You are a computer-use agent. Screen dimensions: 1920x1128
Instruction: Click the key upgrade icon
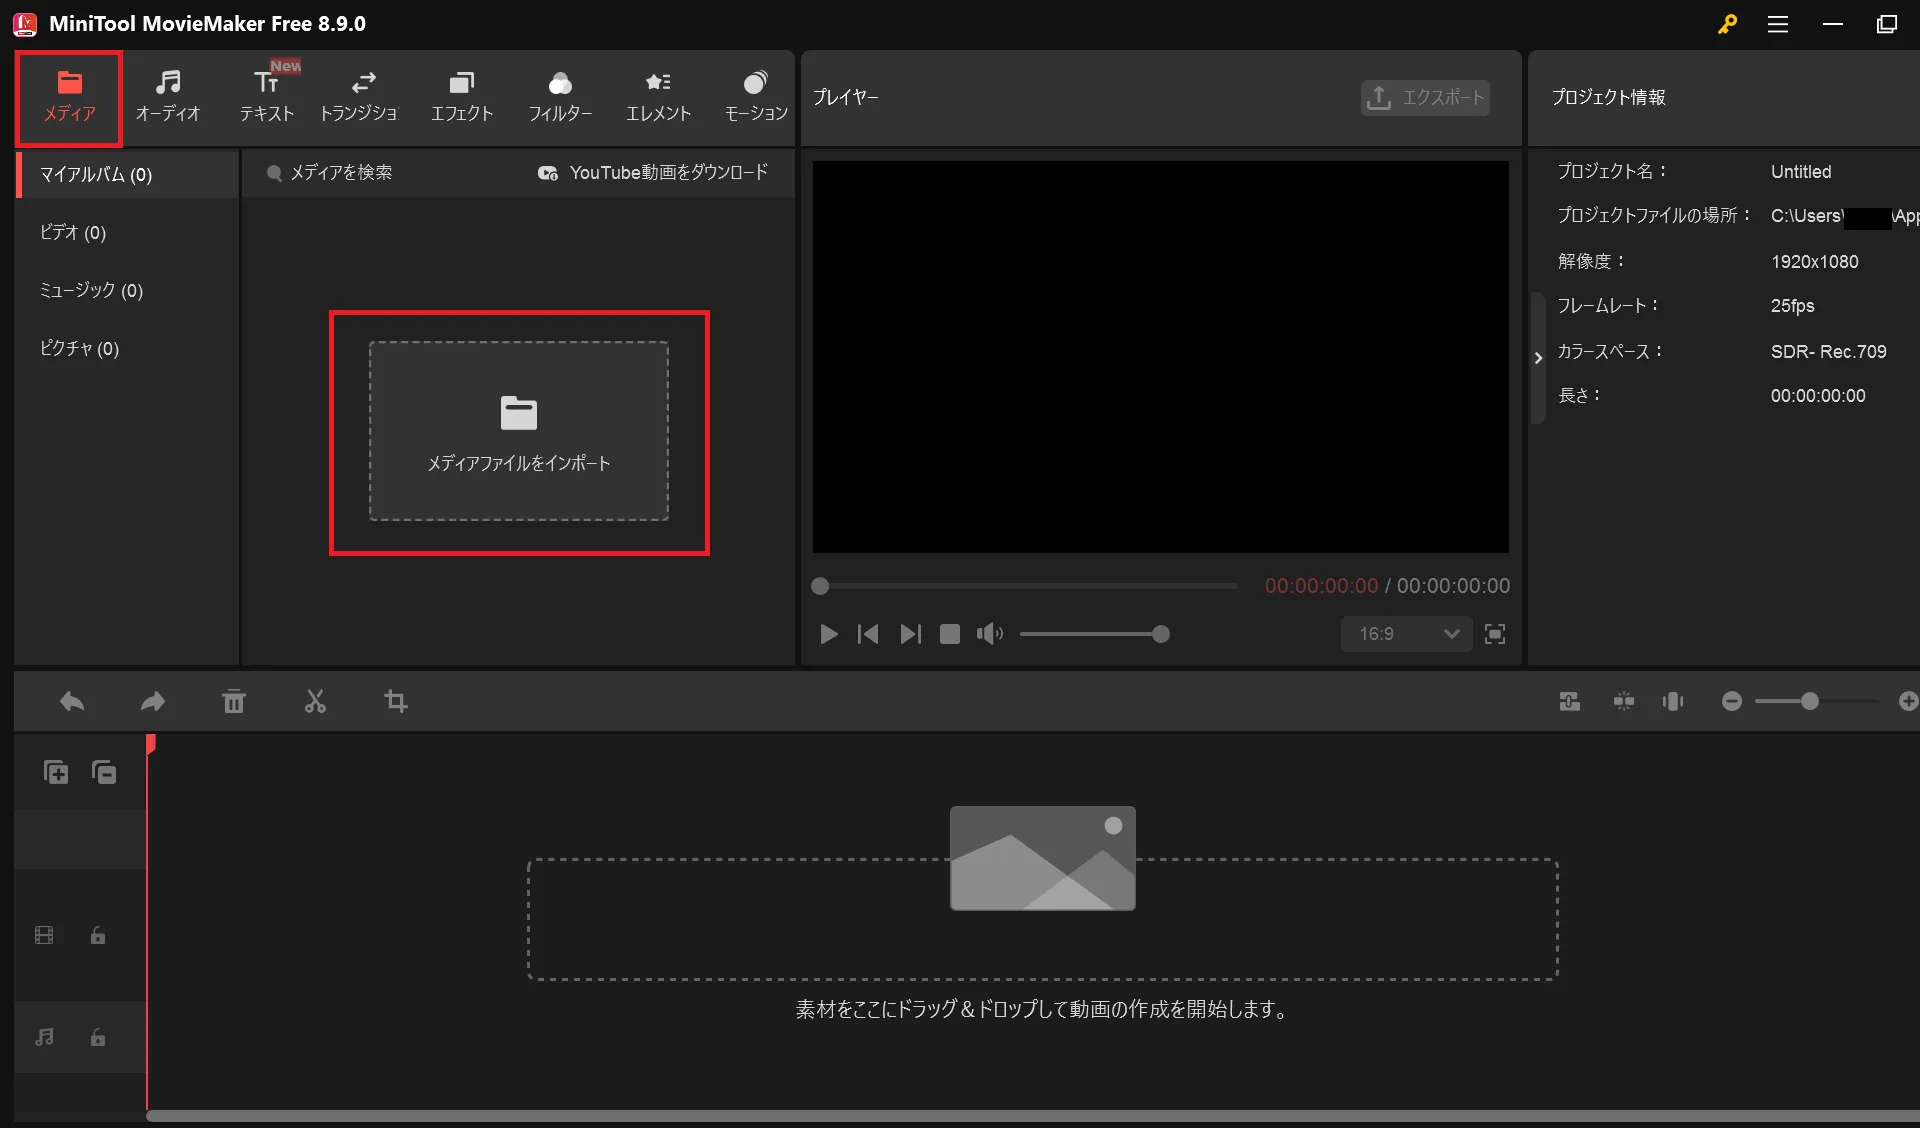click(1727, 24)
